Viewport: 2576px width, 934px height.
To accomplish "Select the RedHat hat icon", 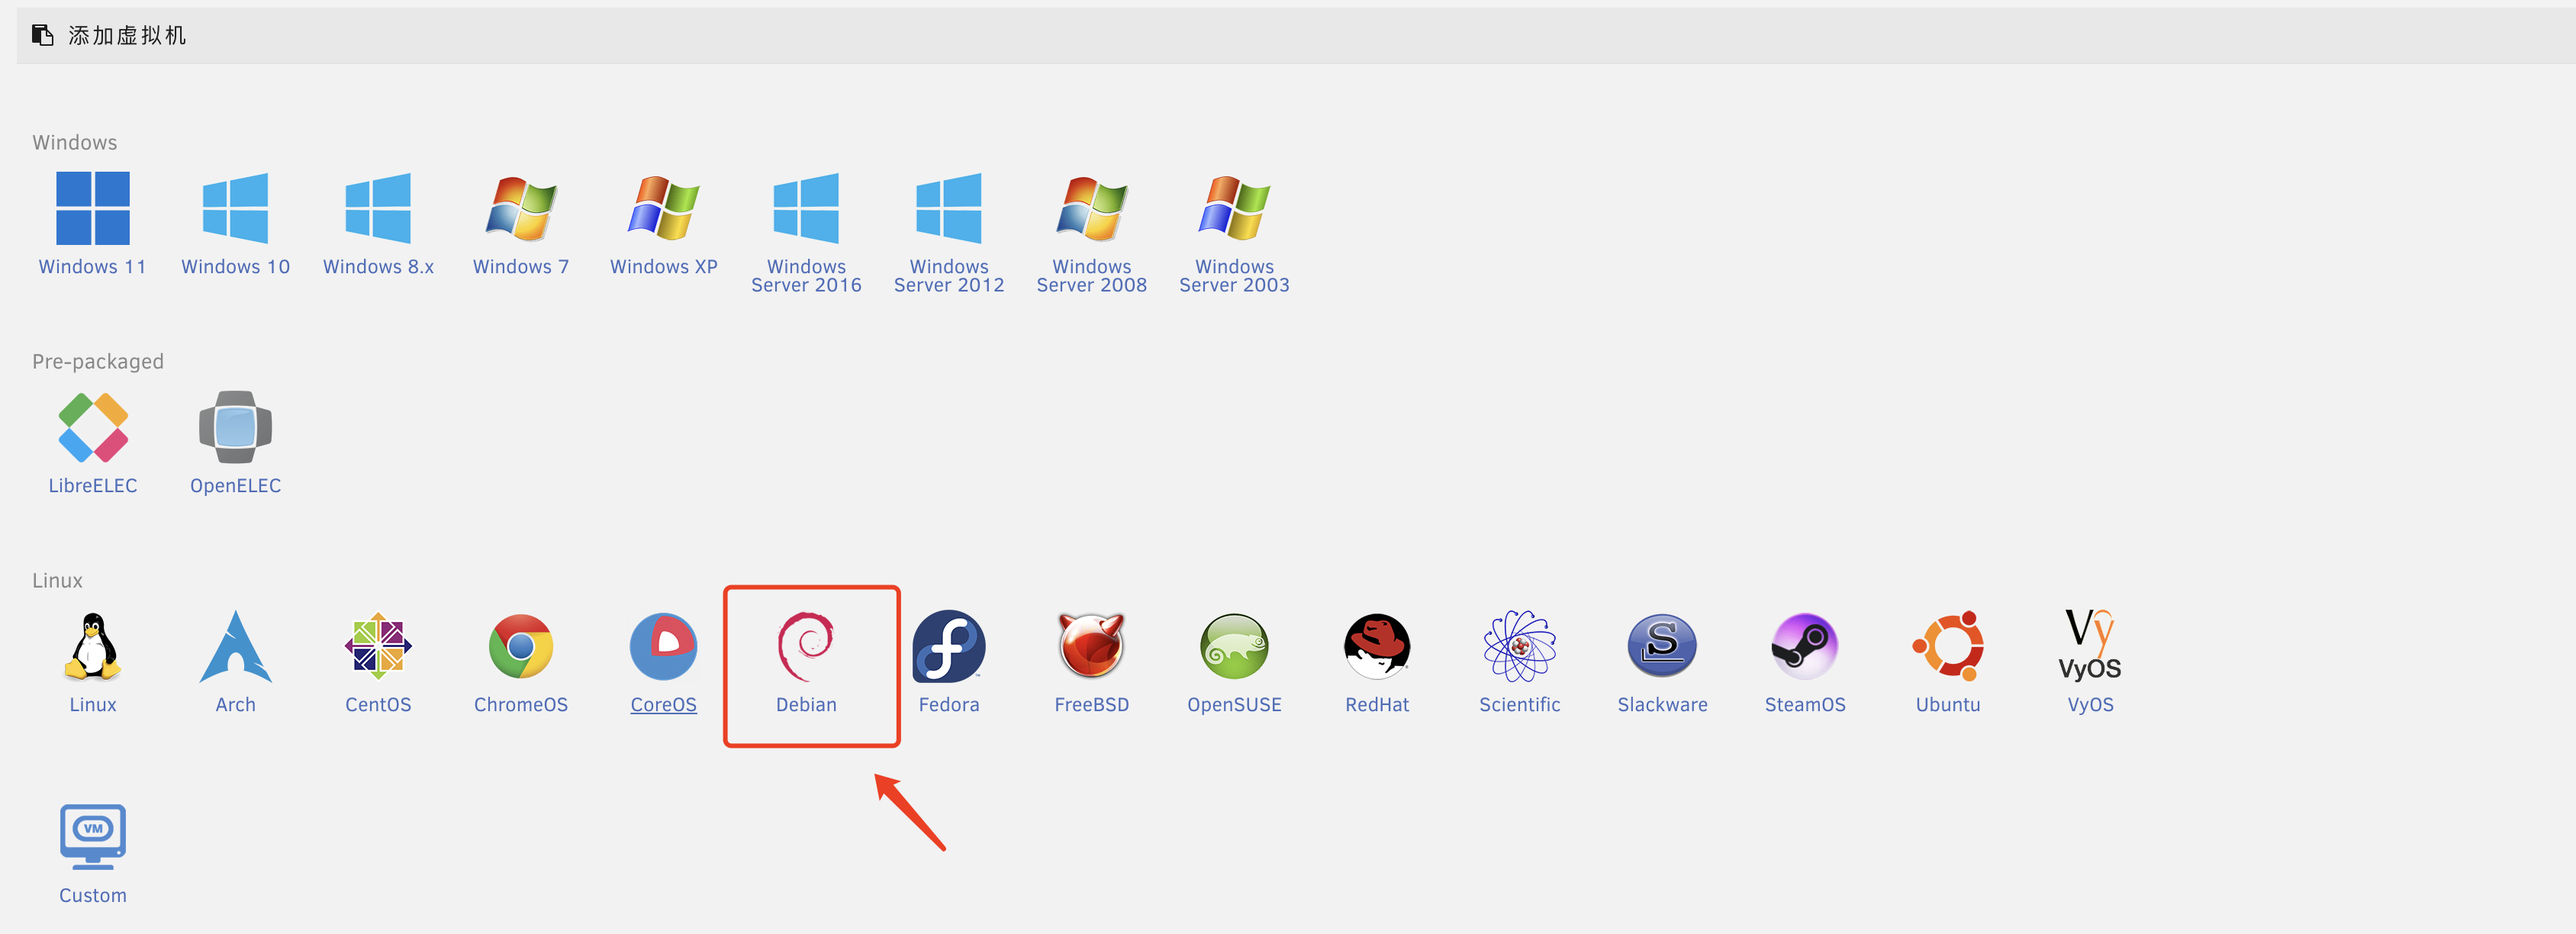I will [x=1377, y=646].
